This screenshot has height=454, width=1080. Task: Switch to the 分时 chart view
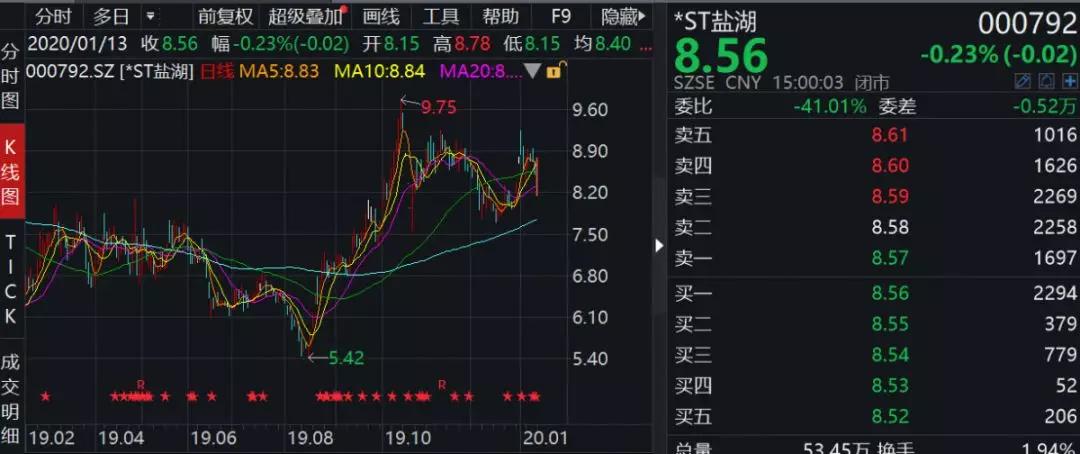click(54, 15)
